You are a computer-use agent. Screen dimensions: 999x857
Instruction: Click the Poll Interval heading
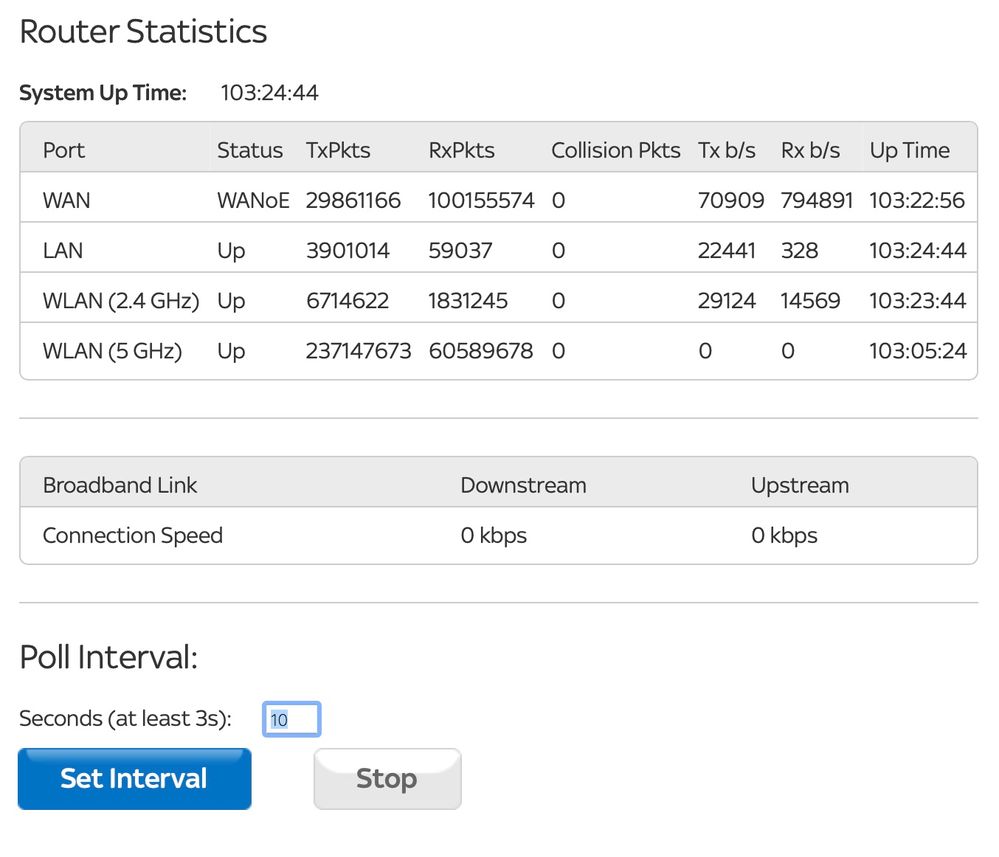(108, 657)
